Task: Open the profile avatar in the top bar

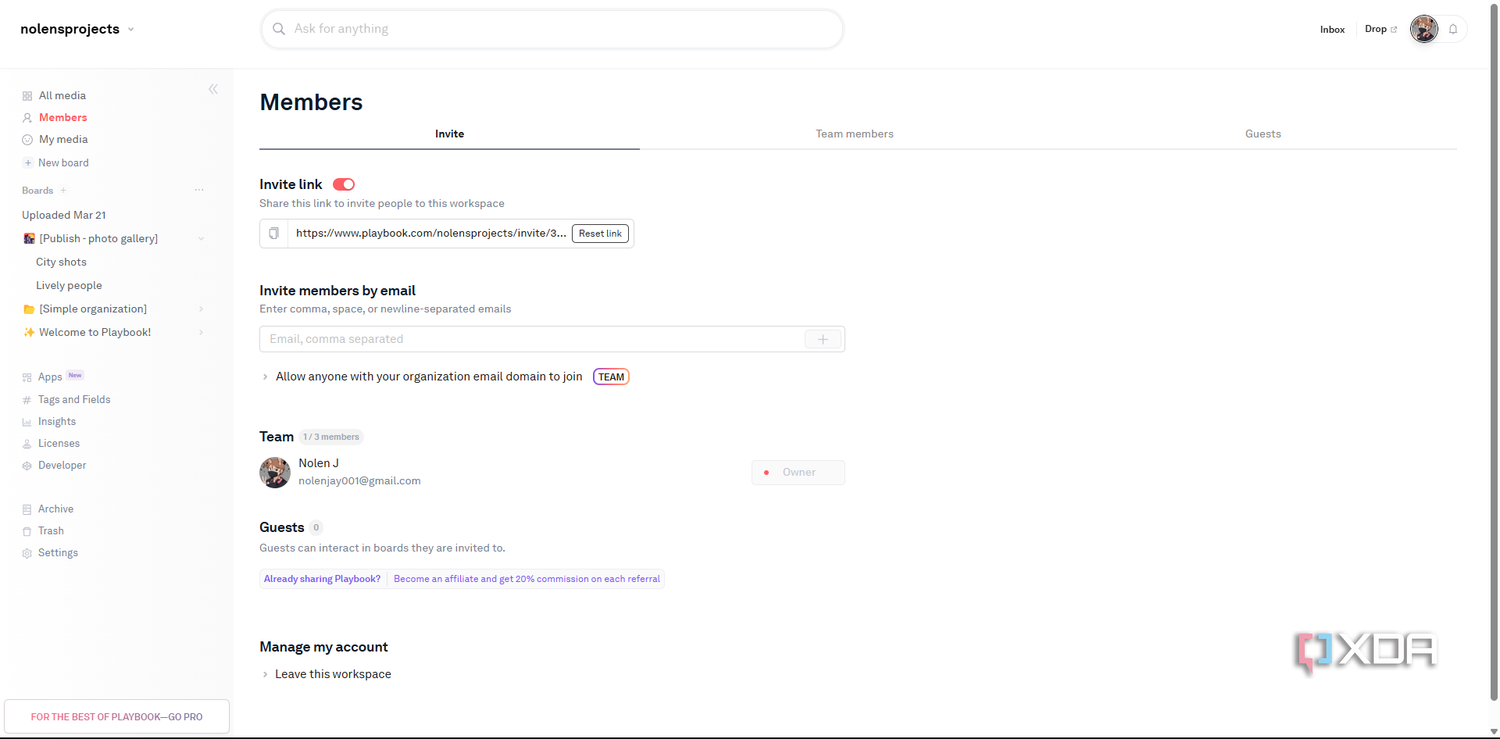Action: point(1424,29)
